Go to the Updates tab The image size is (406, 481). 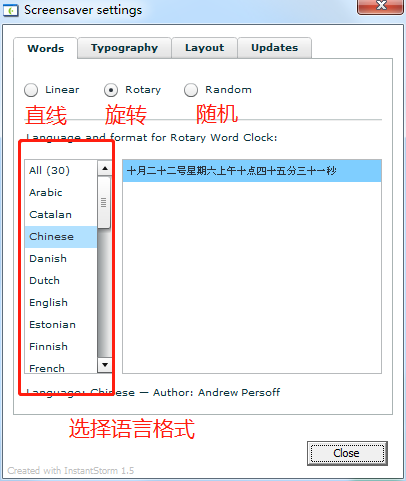point(275,48)
